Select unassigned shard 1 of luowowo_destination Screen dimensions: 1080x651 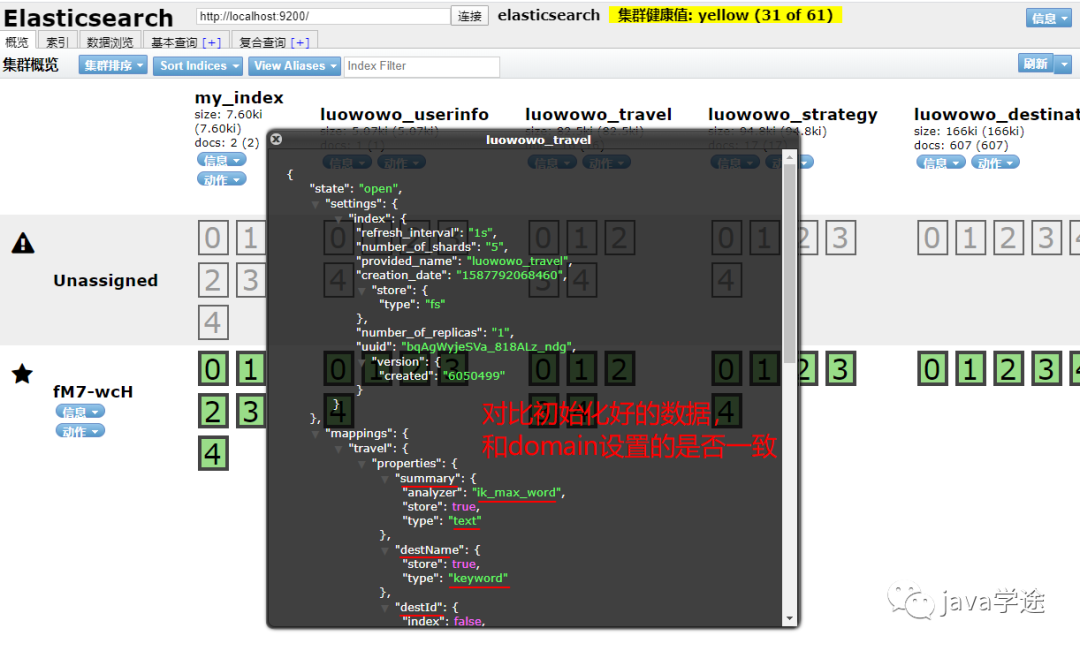[970, 238]
